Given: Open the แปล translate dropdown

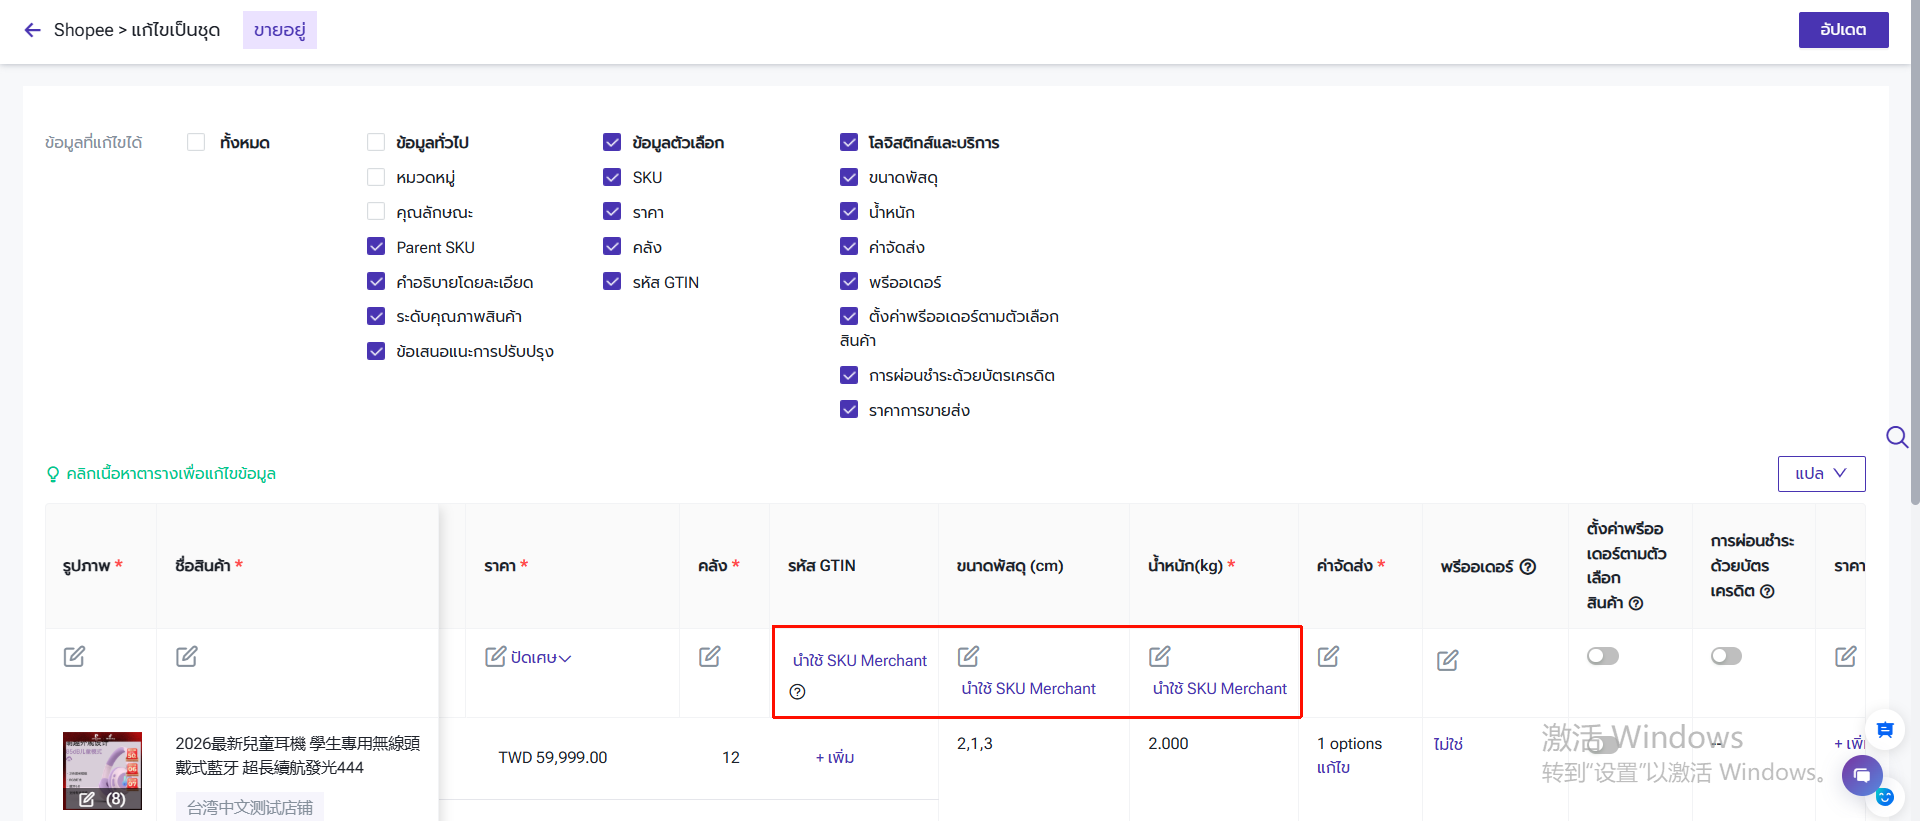Looking at the screenshot, I should 1821,474.
